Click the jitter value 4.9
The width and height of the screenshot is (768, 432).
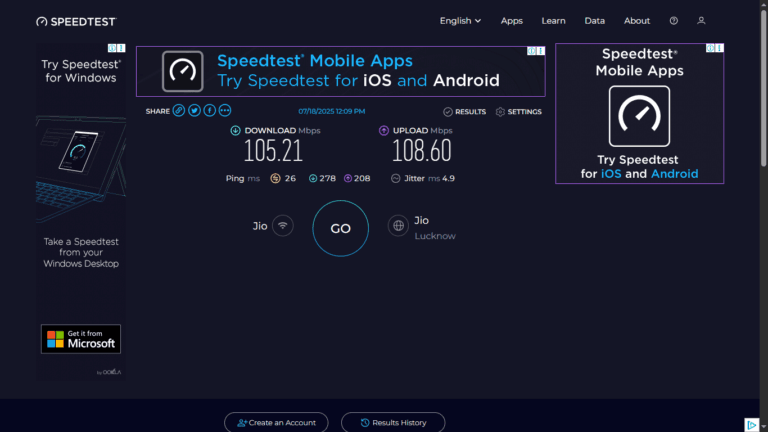click(448, 178)
